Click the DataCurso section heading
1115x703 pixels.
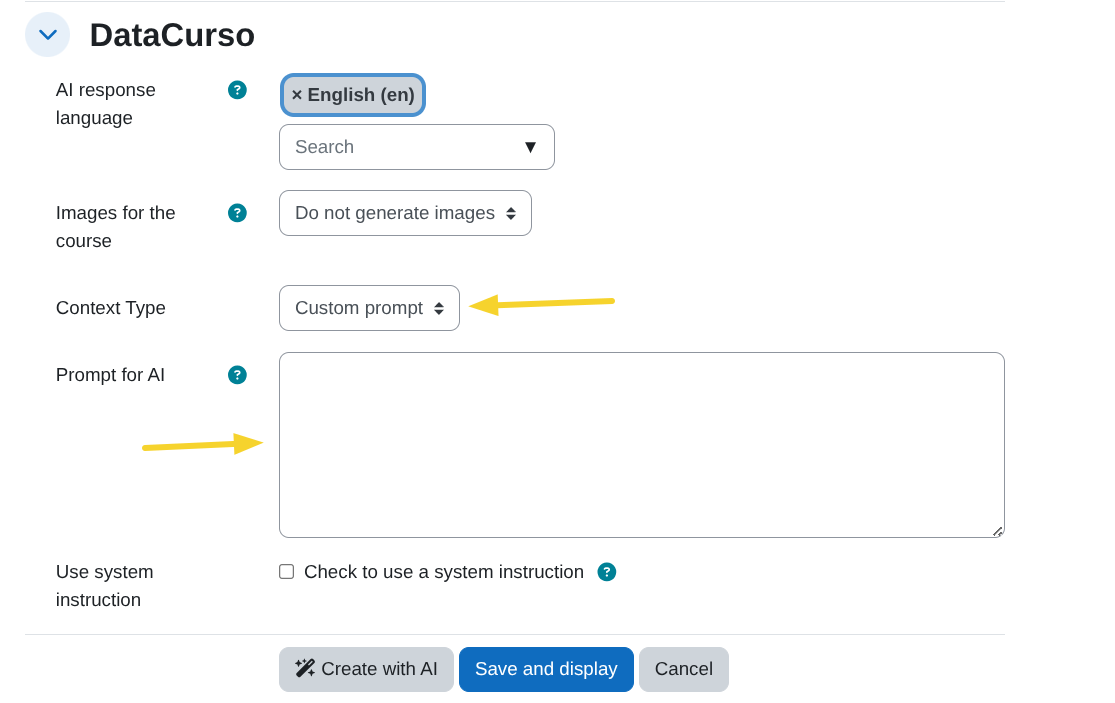172,35
